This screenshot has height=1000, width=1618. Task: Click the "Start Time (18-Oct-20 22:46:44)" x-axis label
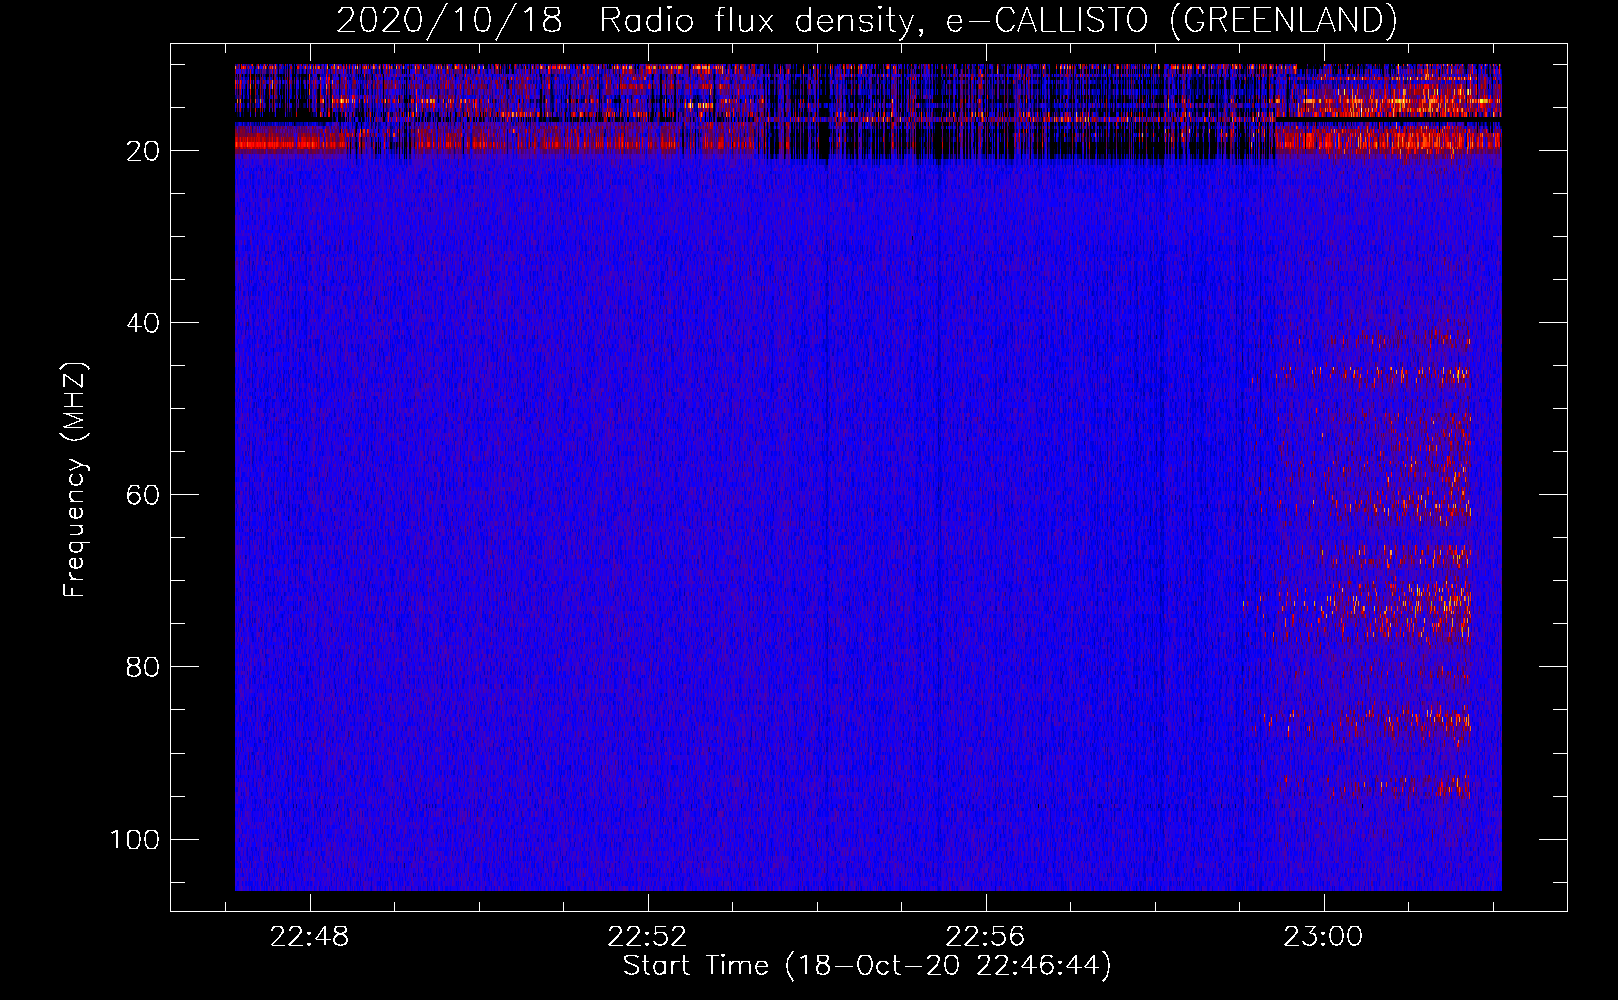coord(867,966)
